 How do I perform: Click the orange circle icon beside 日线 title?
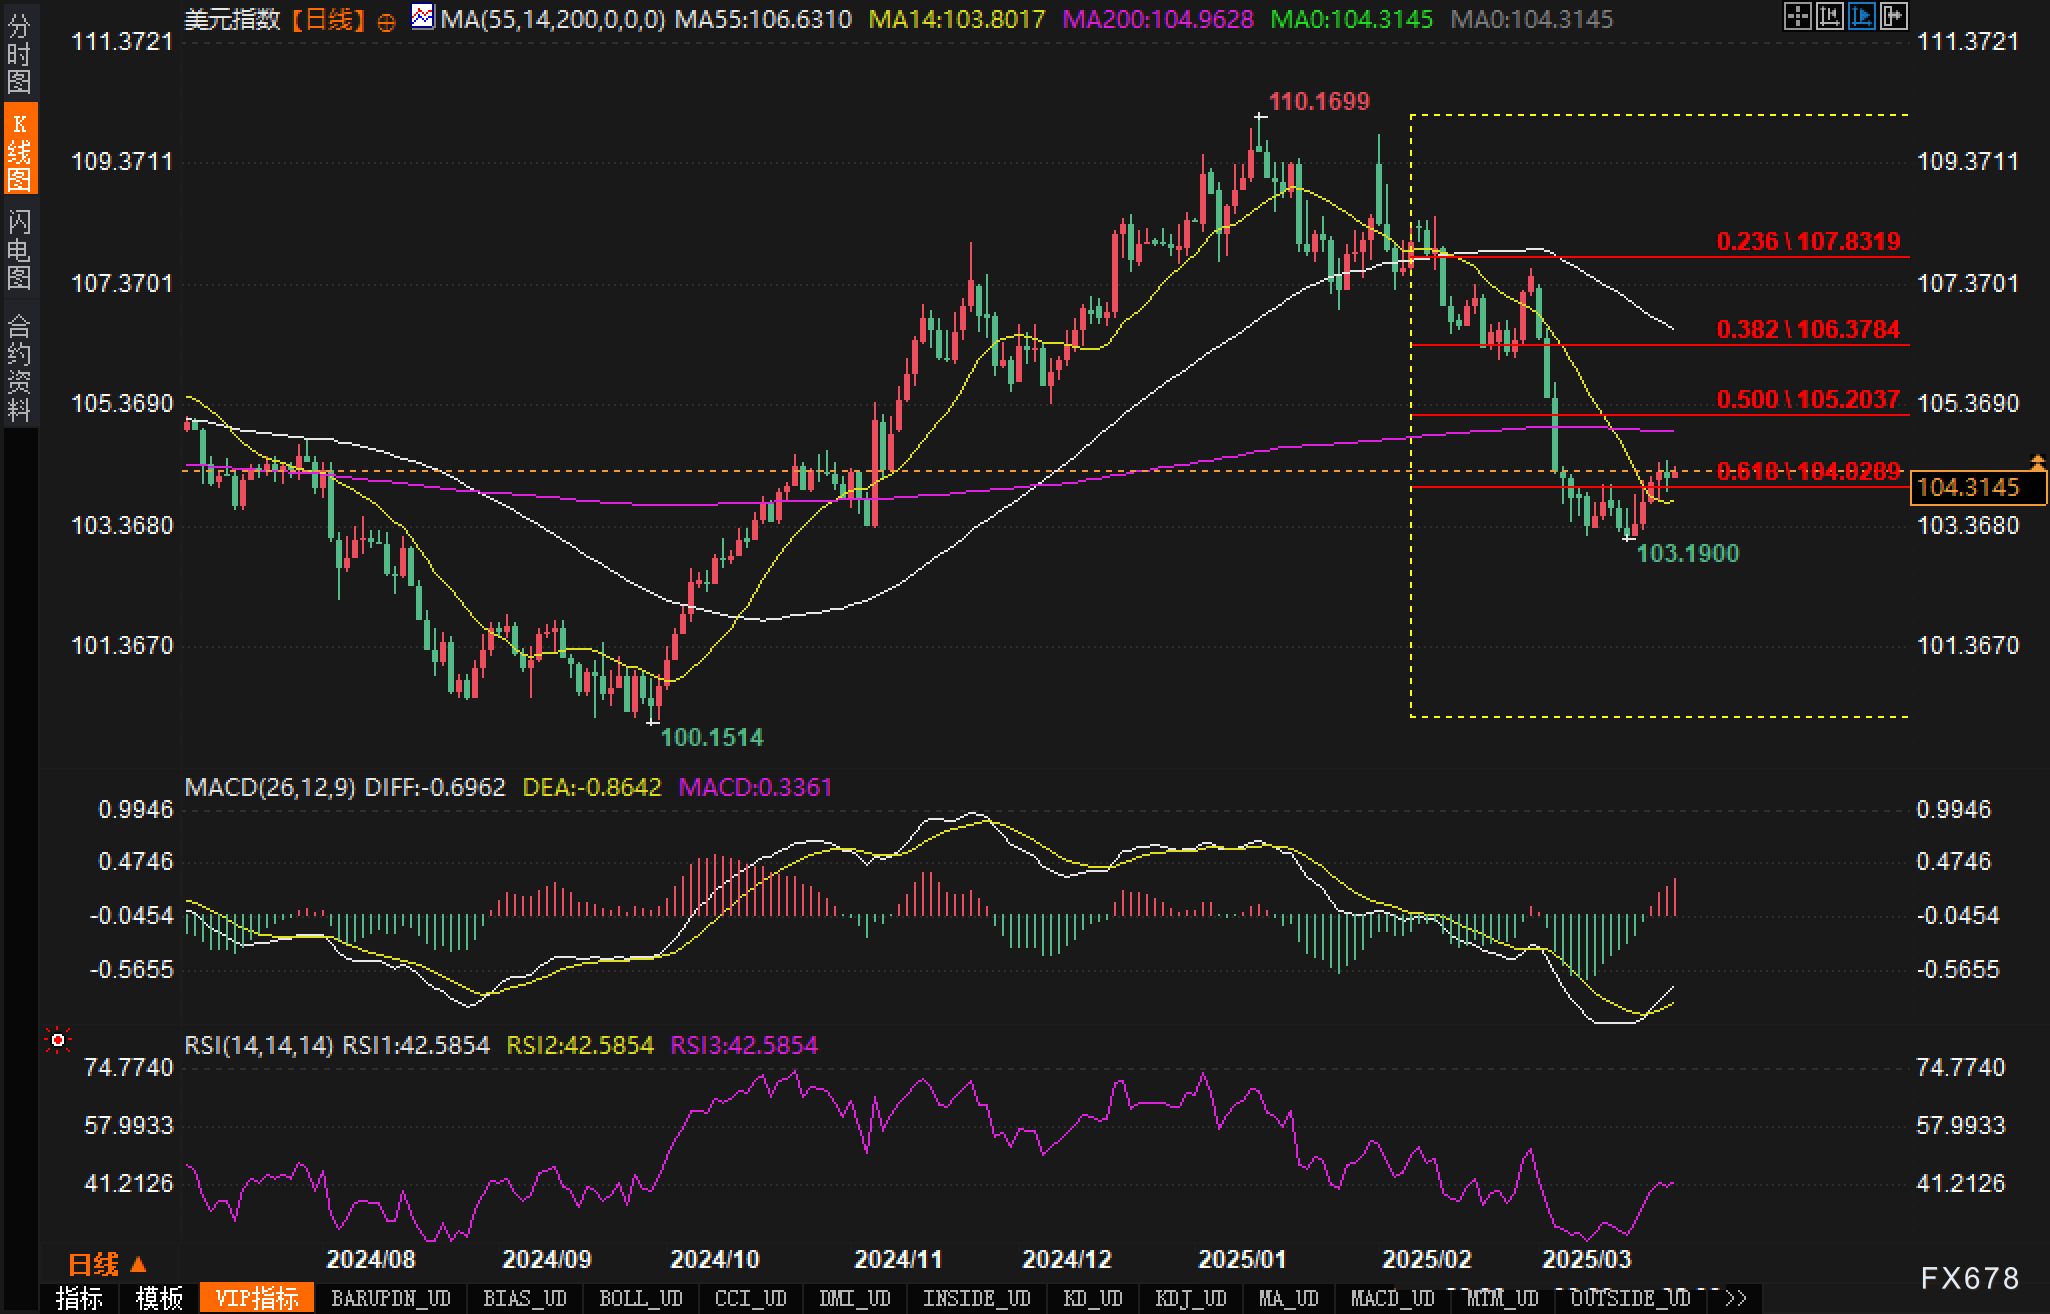pos(386,22)
